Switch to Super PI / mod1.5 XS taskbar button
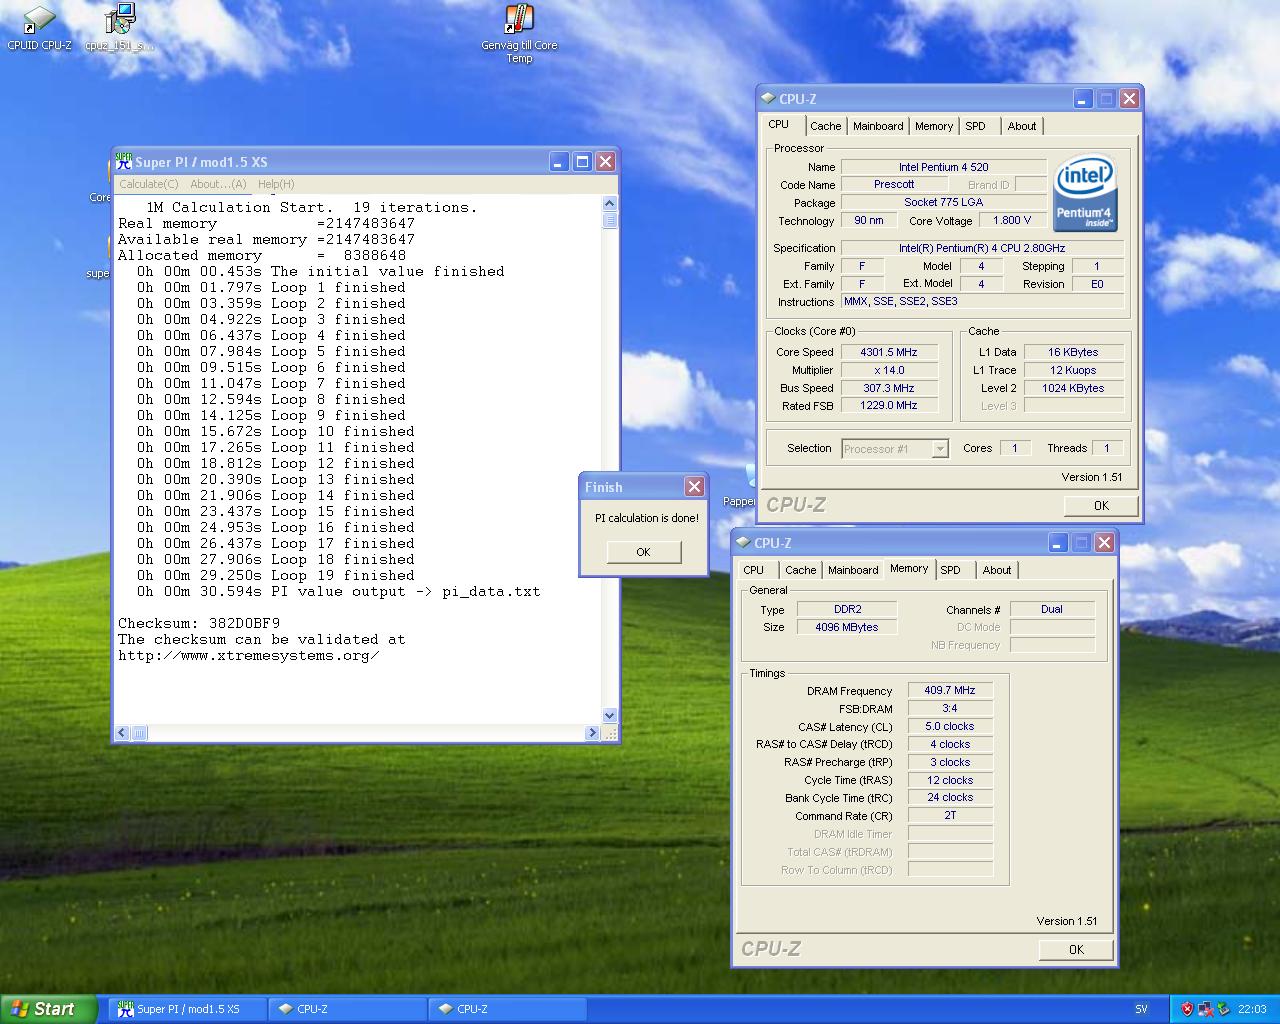 [x=187, y=1009]
